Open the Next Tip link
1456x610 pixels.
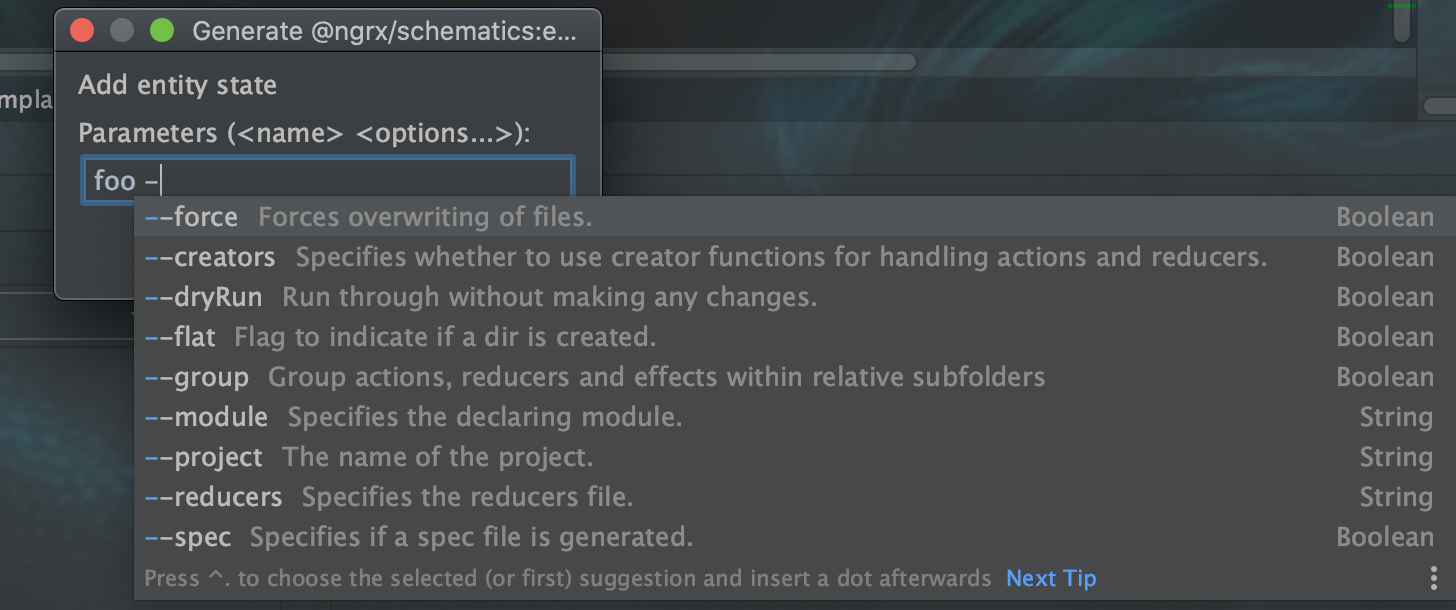point(1050,578)
